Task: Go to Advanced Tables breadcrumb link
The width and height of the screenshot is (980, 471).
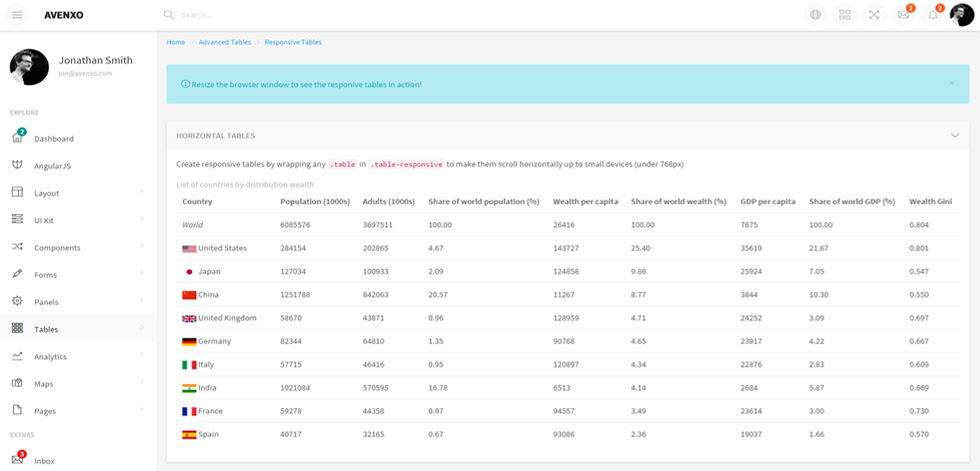Action: (x=225, y=42)
